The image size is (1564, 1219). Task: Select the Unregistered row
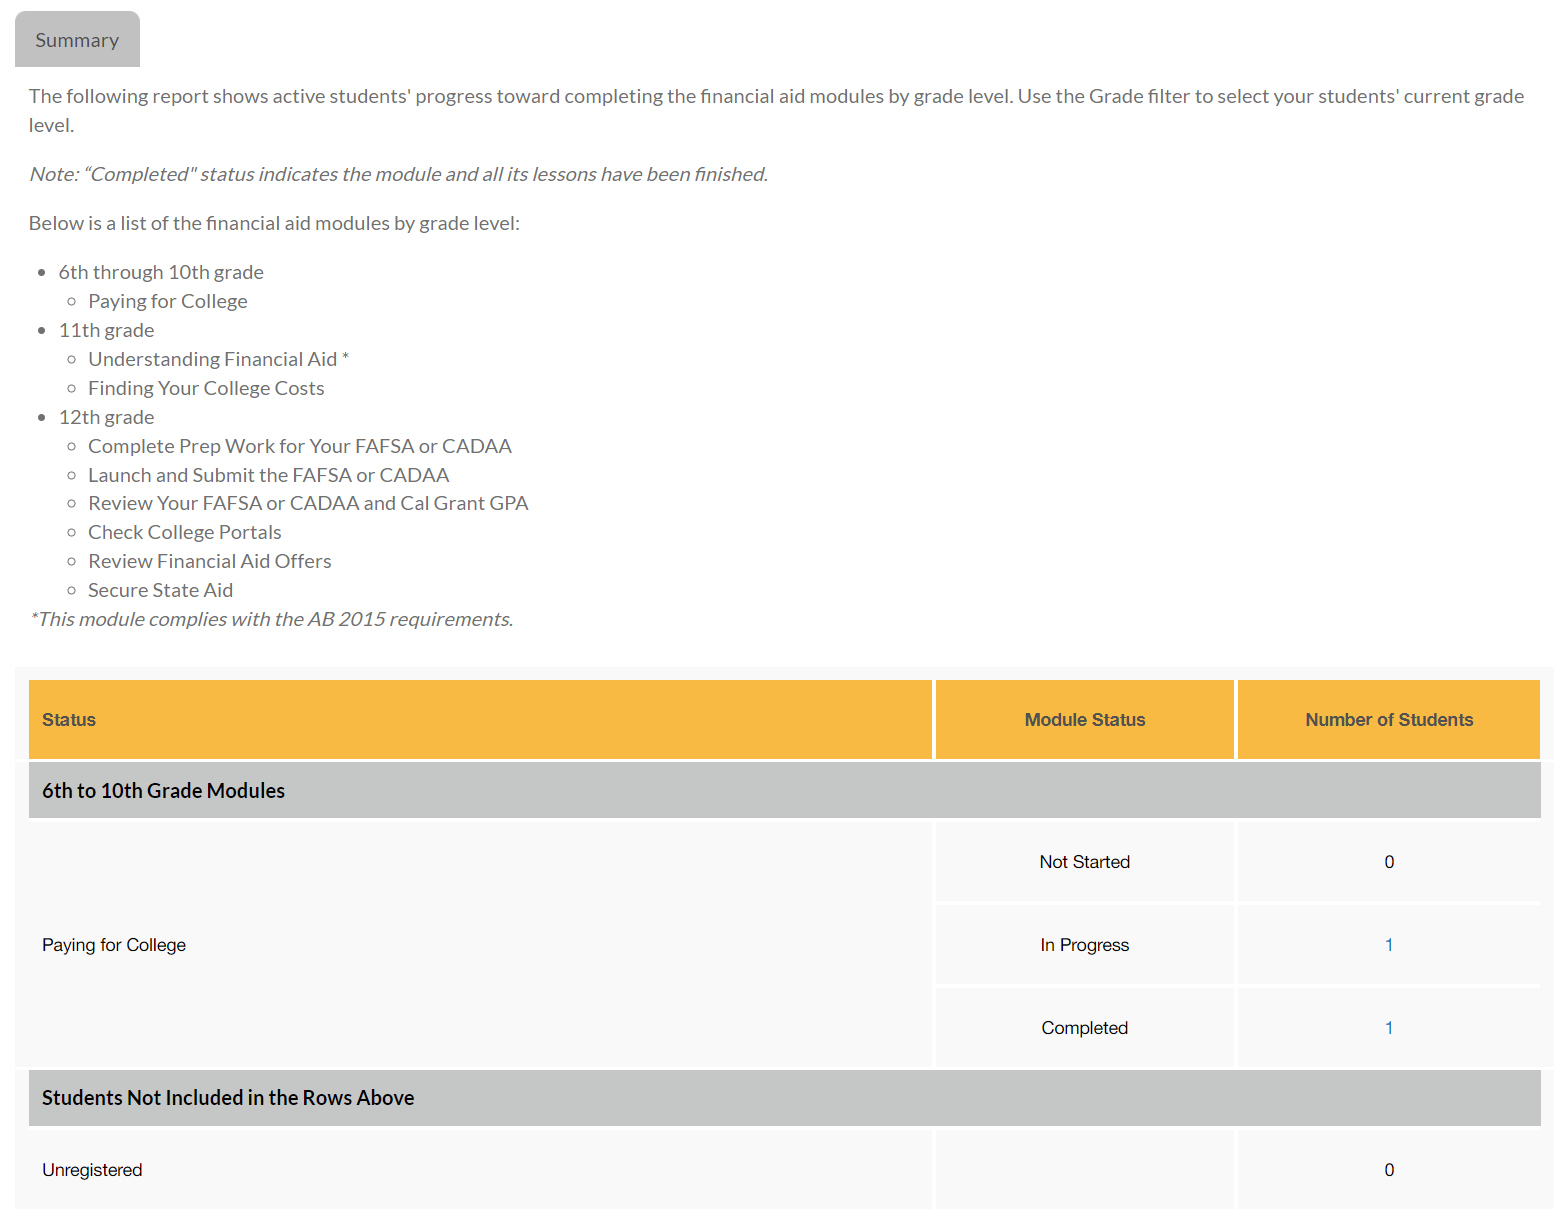(x=92, y=1169)
